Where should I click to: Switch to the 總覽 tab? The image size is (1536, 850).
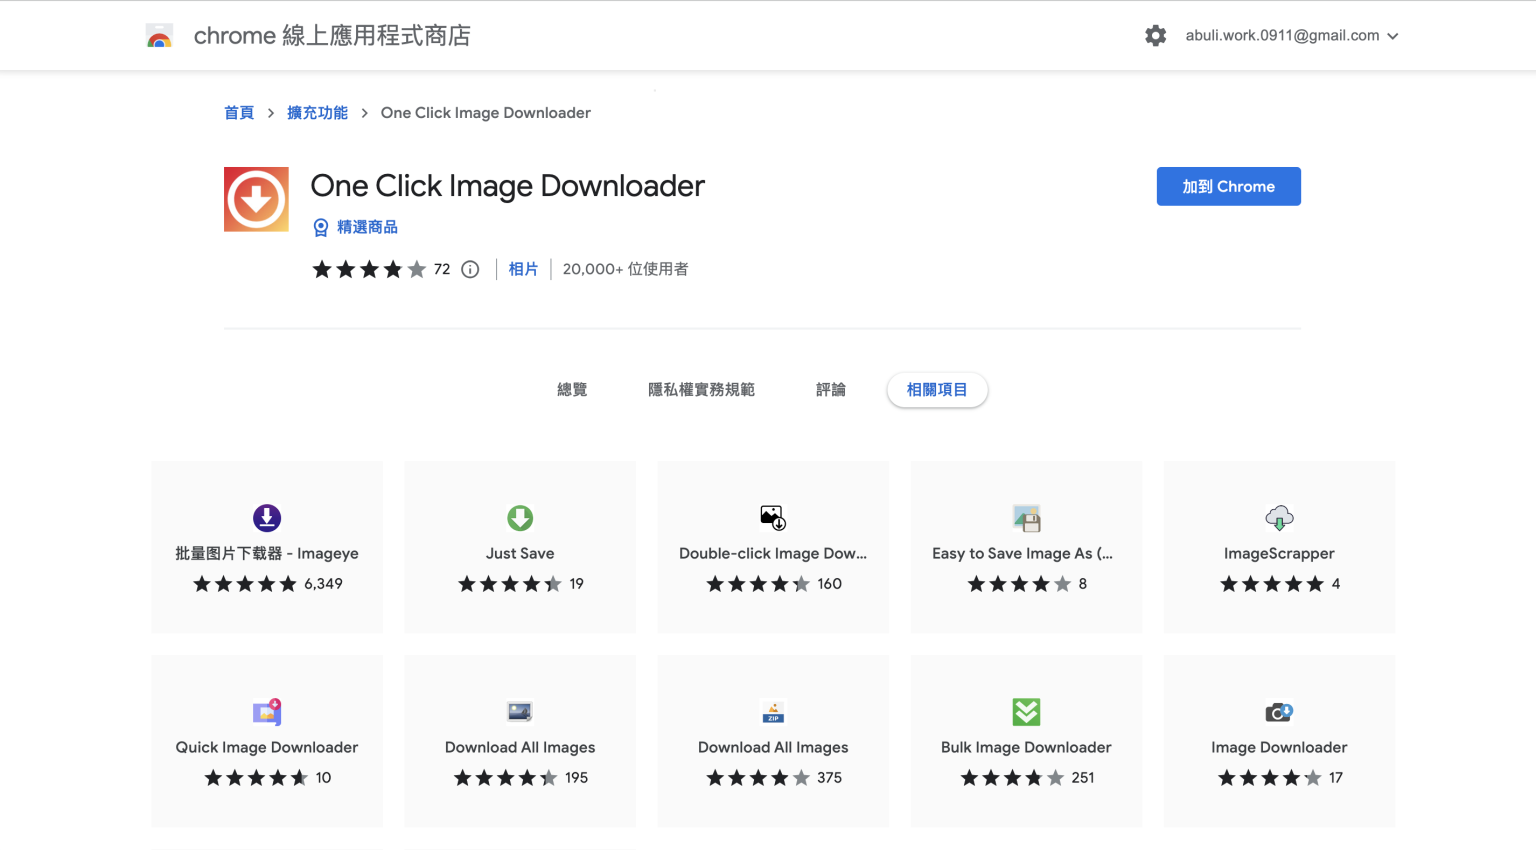coord(572,389)
